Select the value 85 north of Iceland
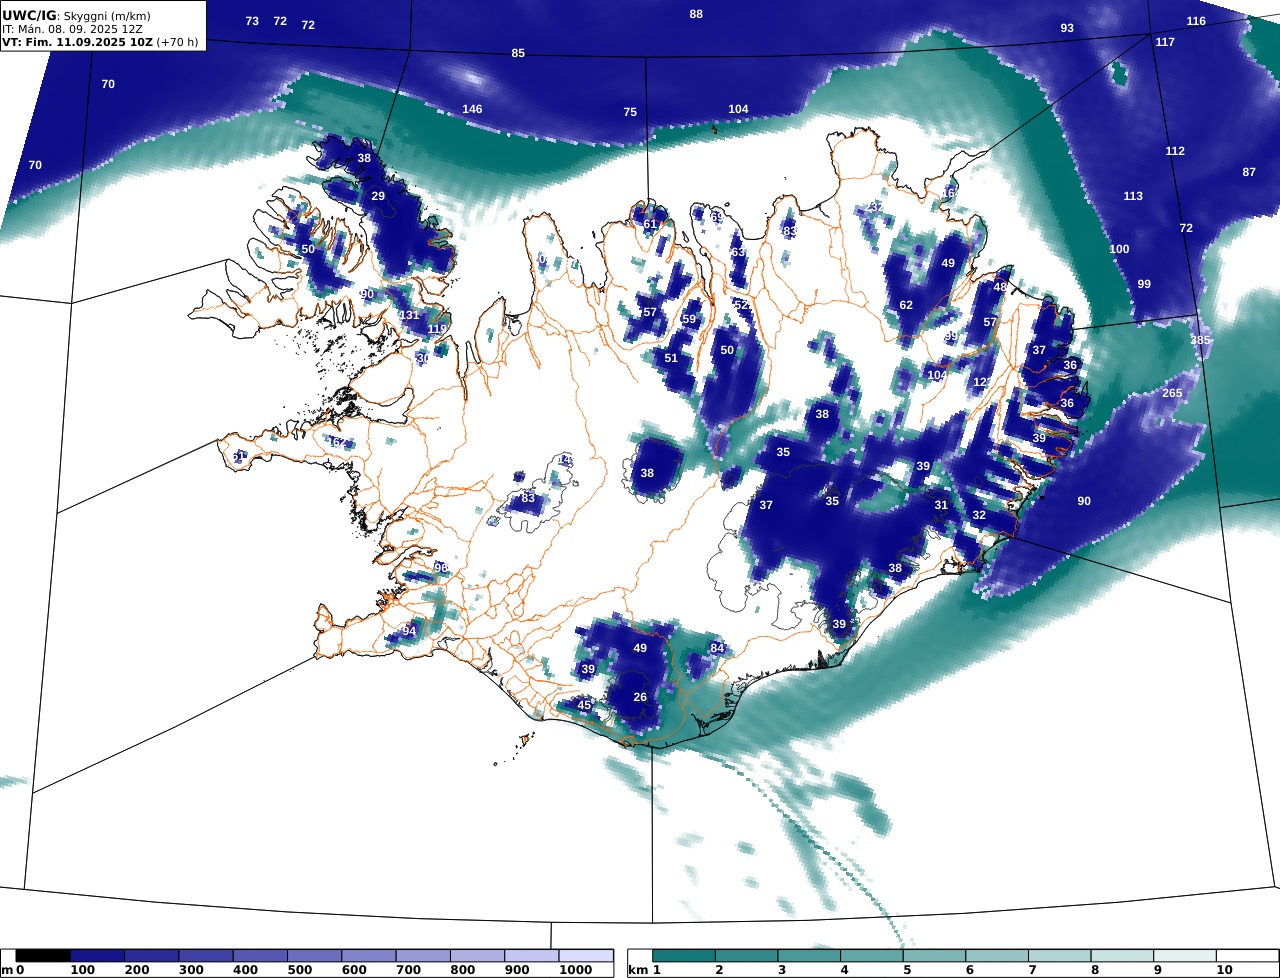The image size is (1280, 978). (518, 53)
